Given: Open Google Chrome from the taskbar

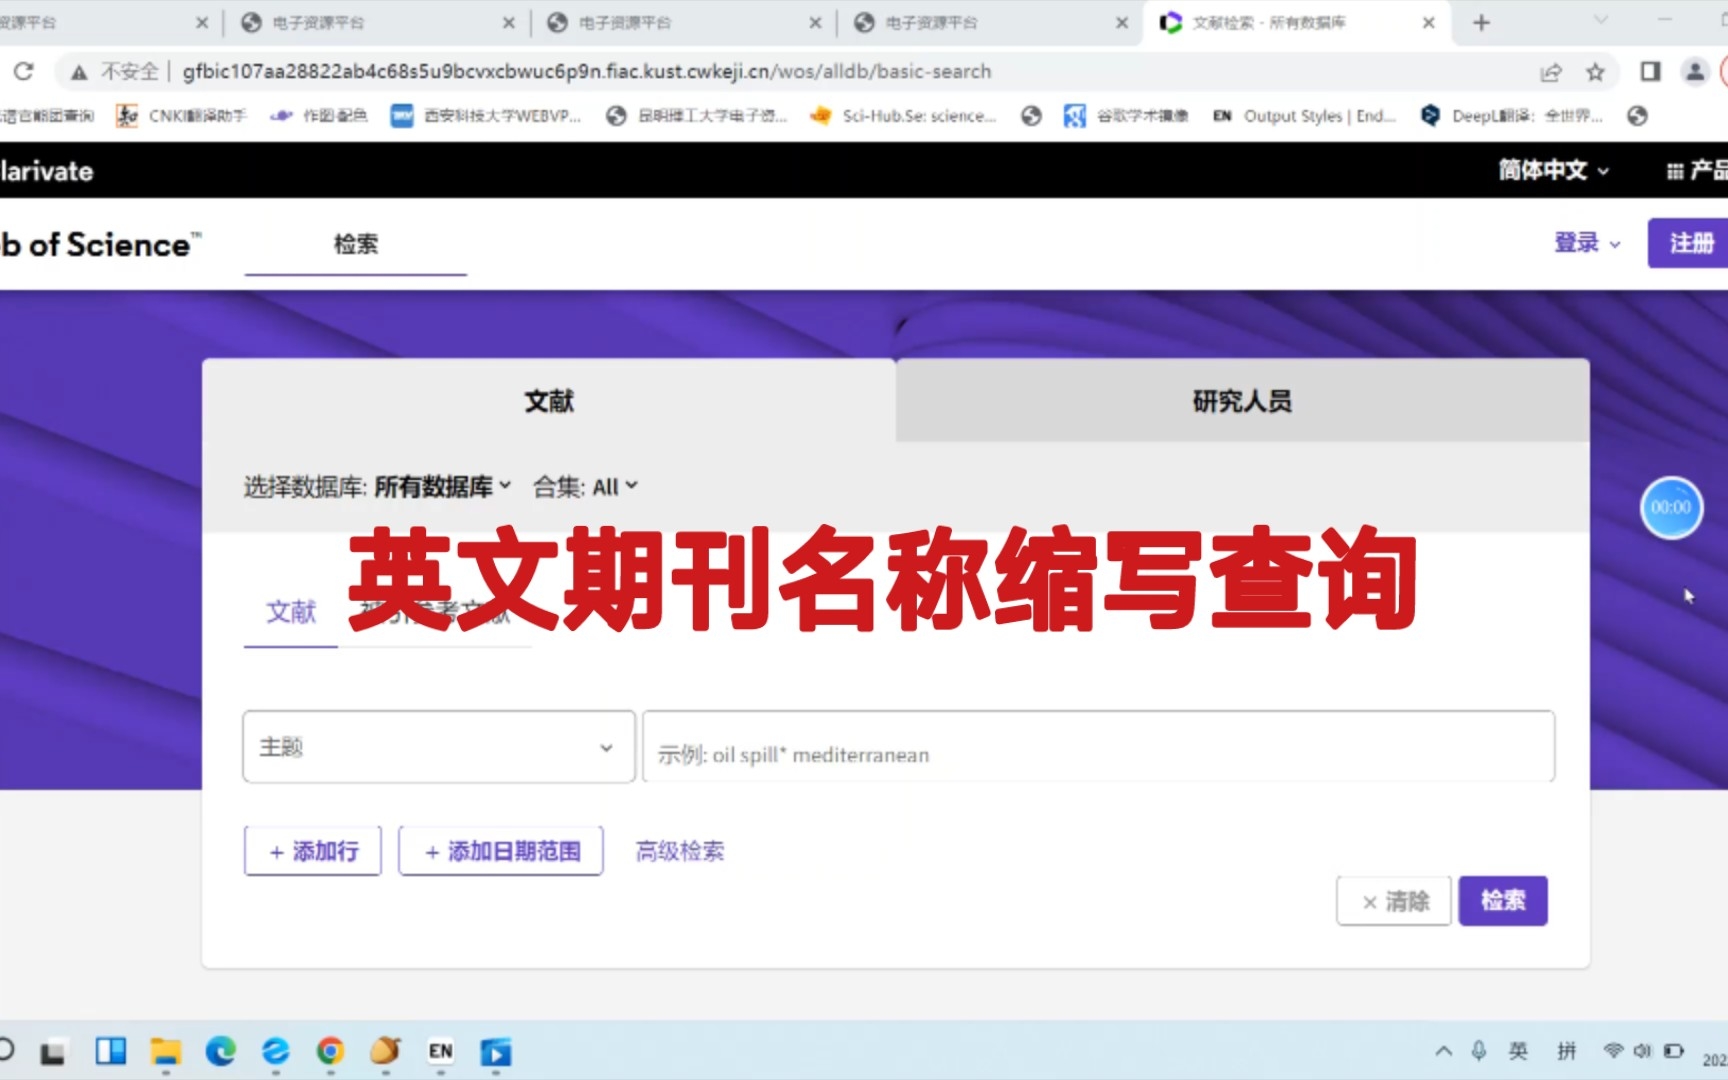Looking at the screenshot, I should pos(330,1051).
